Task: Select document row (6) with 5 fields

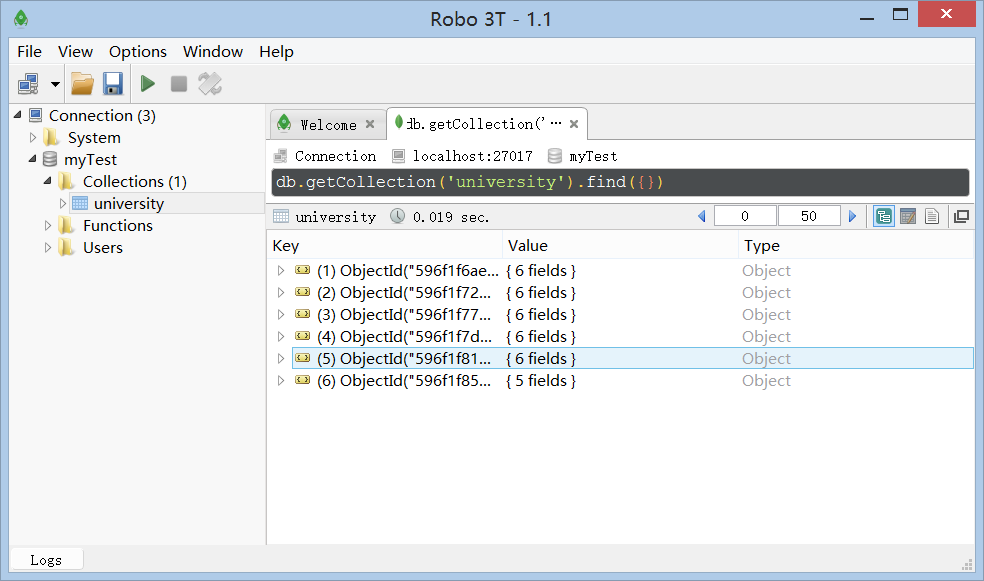Action: [633, 380]
